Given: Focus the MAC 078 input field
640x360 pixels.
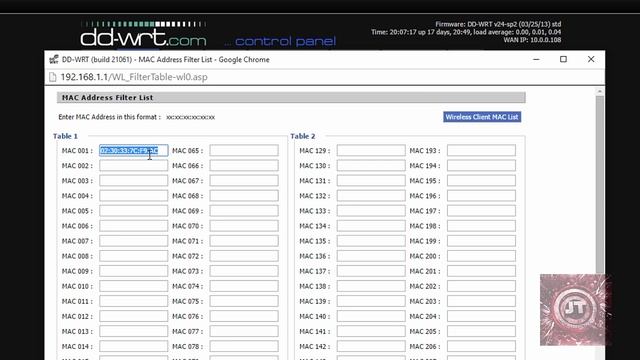Looking at the screenshot, I should pos(244,347).
